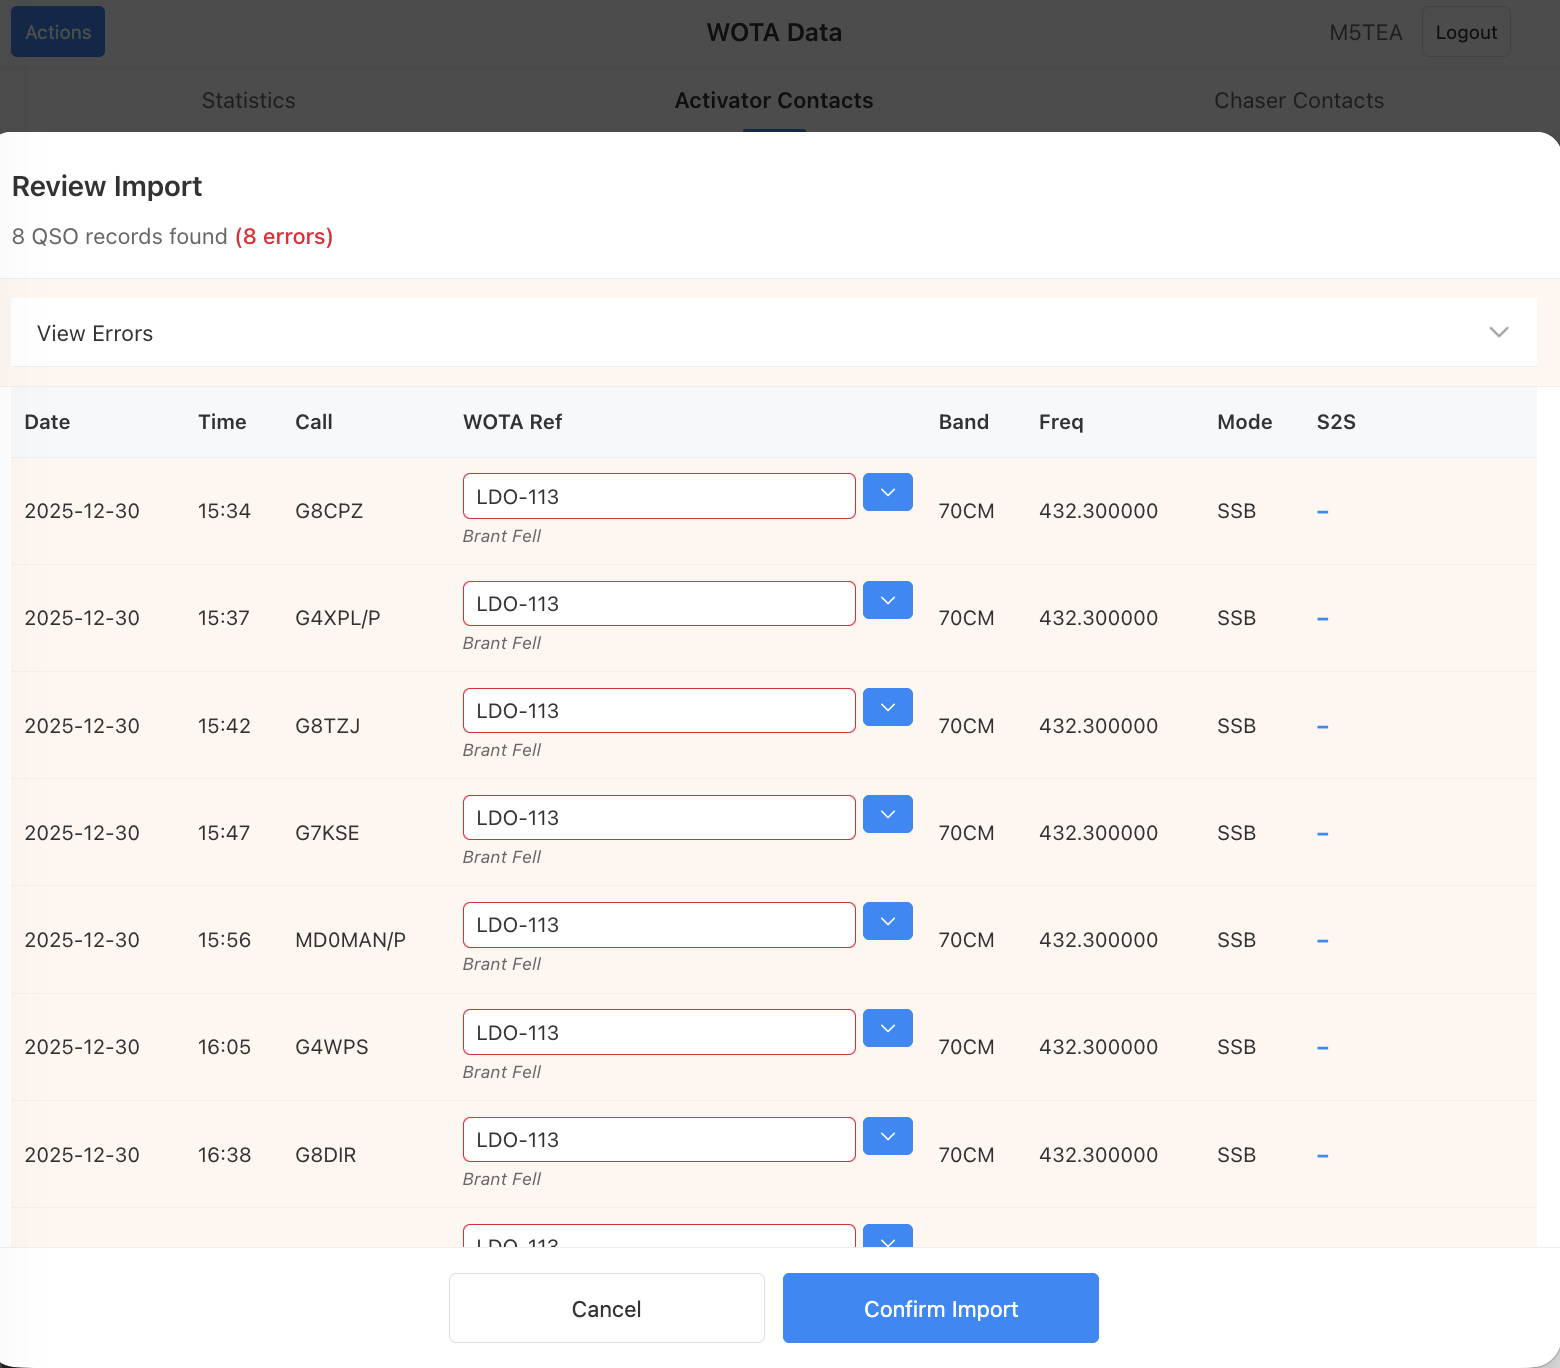Toggle S2S indicator for G8TZJ contact
This screenshot has height=1368, width=1560.
(1322, 727)
